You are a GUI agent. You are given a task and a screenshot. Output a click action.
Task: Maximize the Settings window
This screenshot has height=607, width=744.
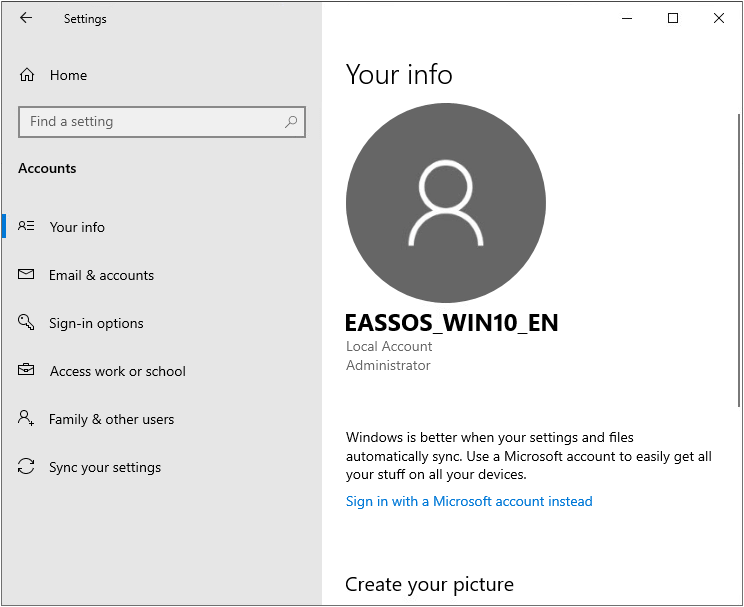[673, 18]
